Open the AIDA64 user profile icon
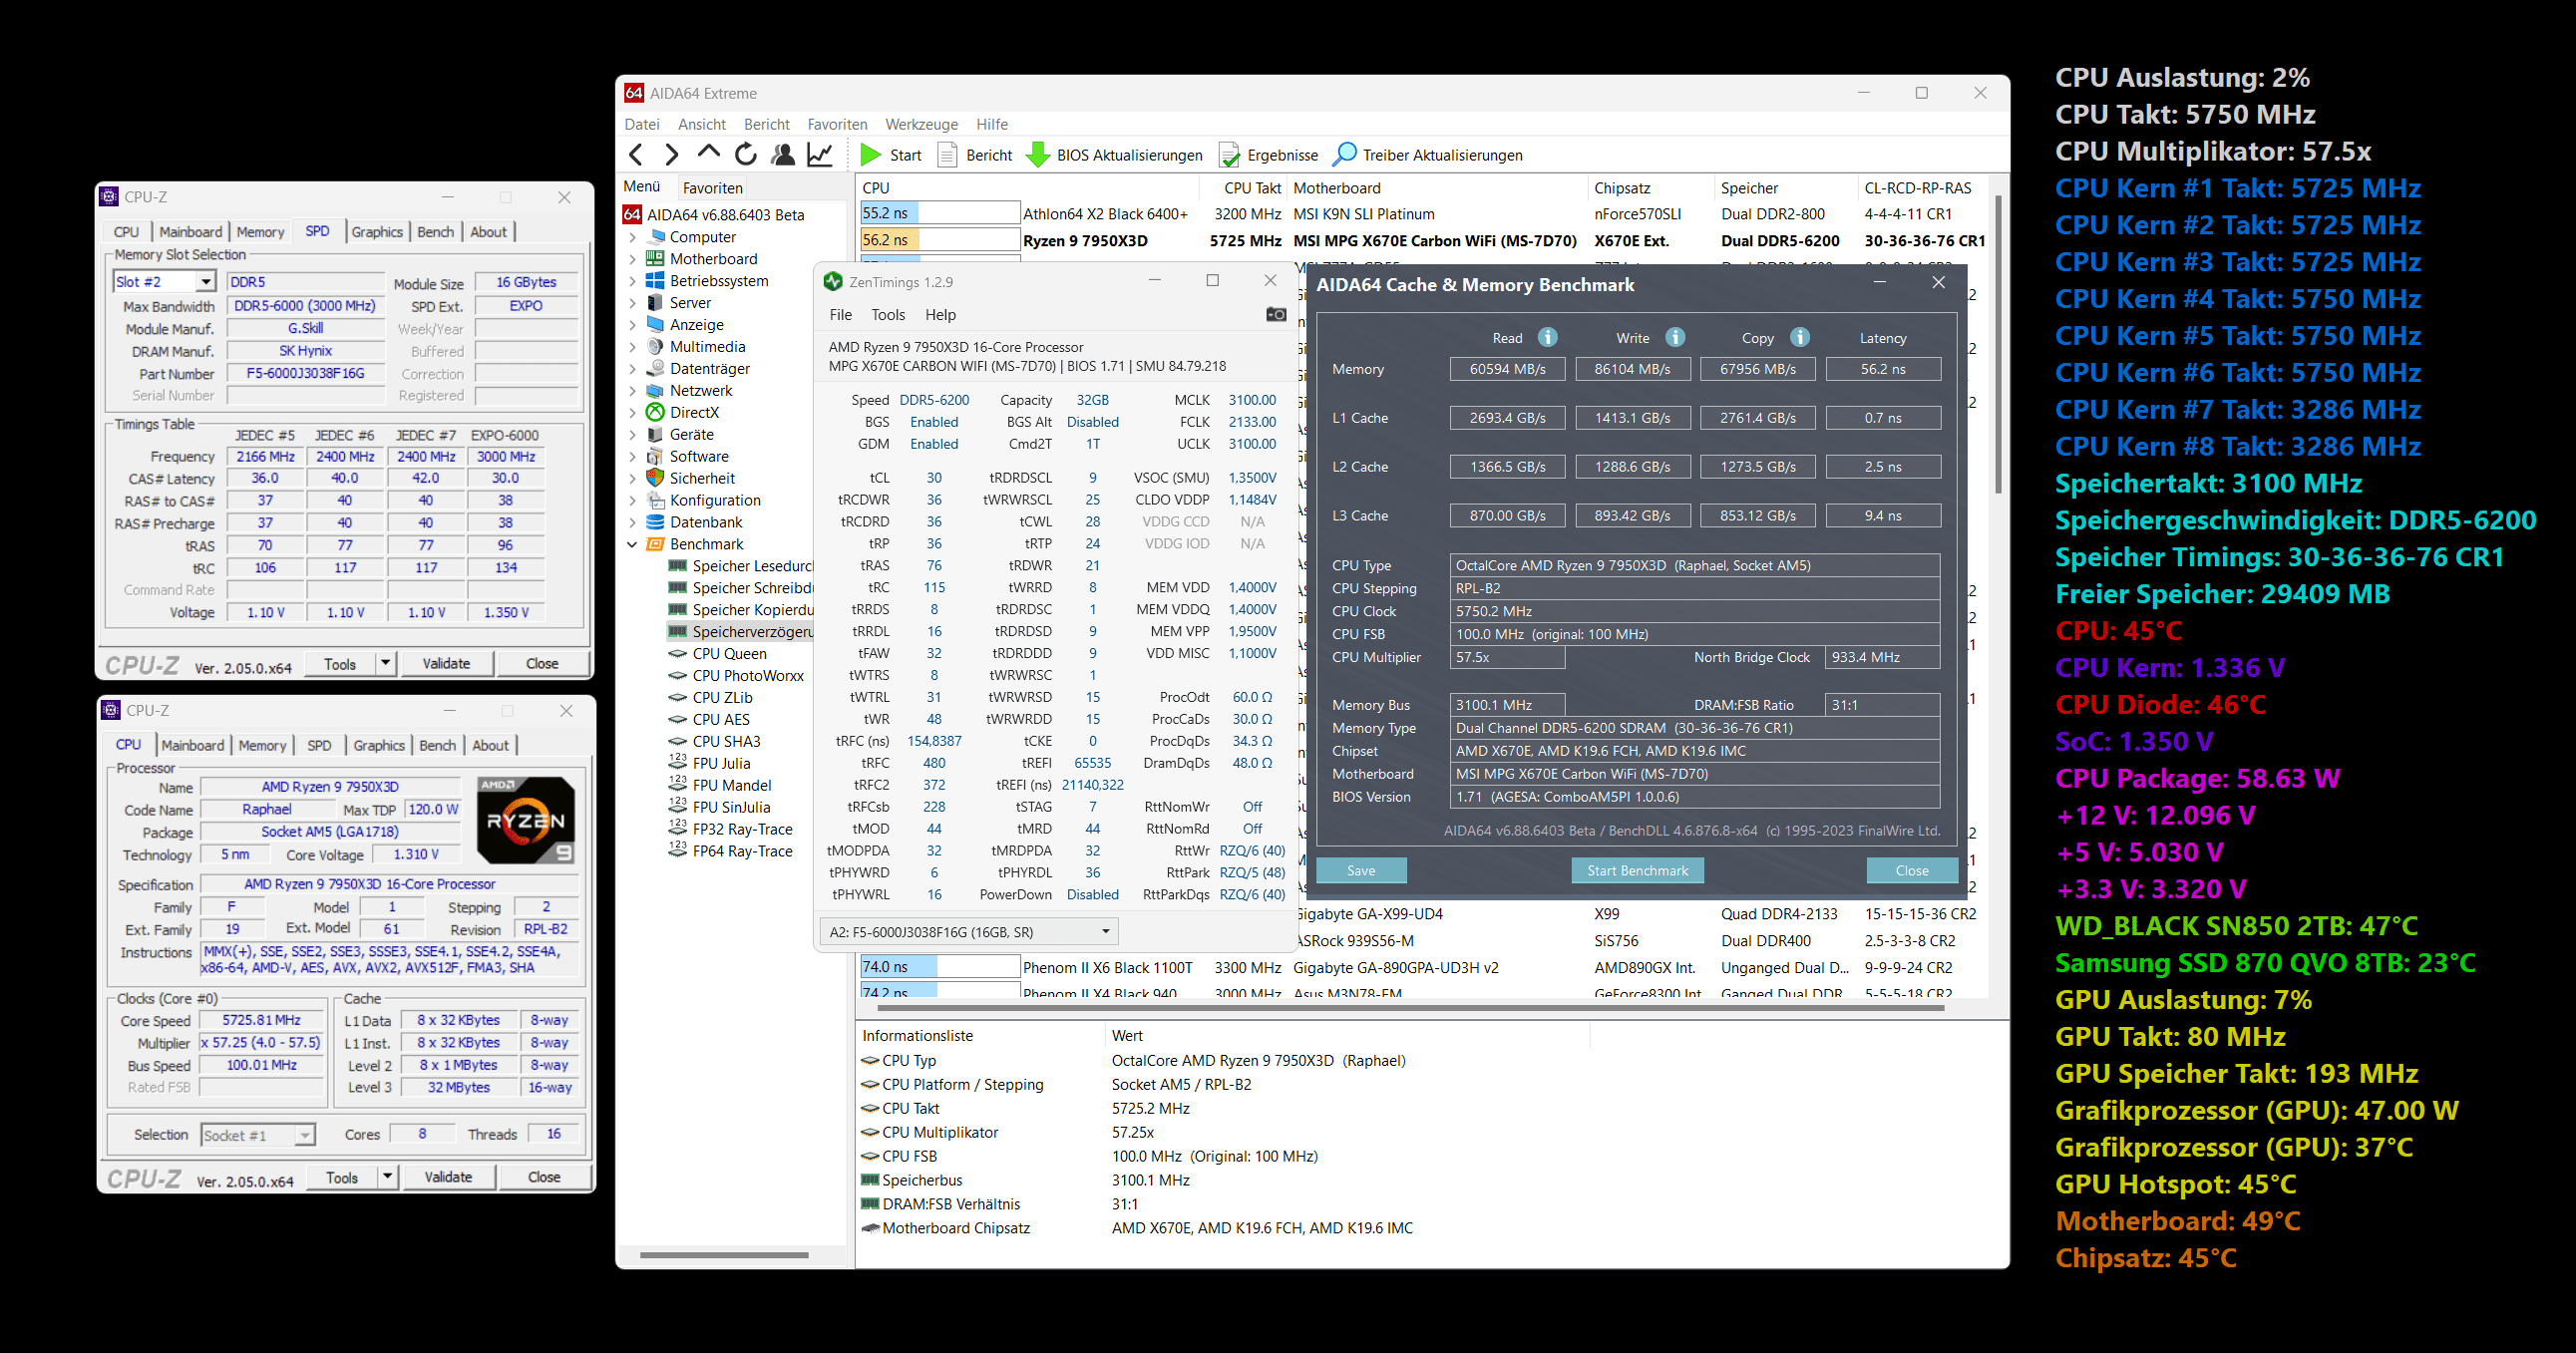The image size is (2576, 1353). point(783,154)
